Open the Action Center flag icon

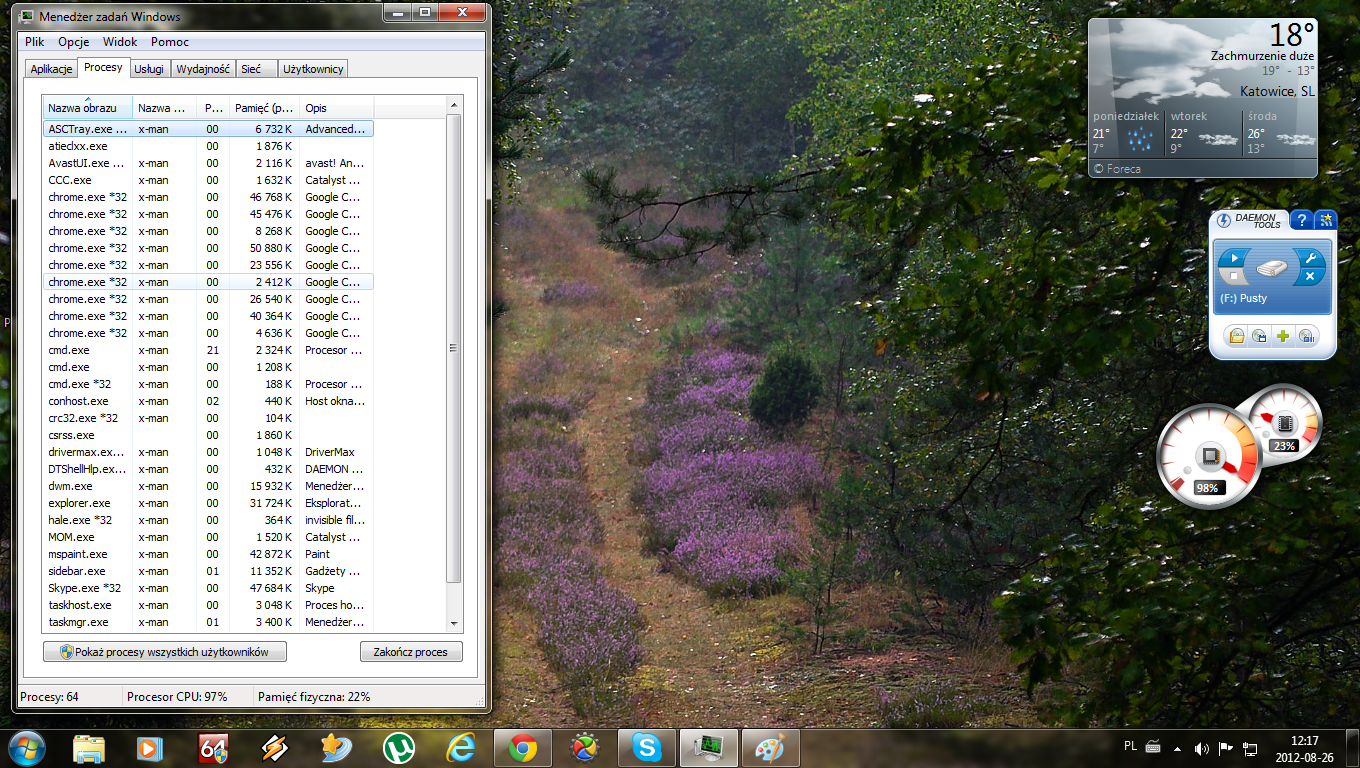[1226, 748]
